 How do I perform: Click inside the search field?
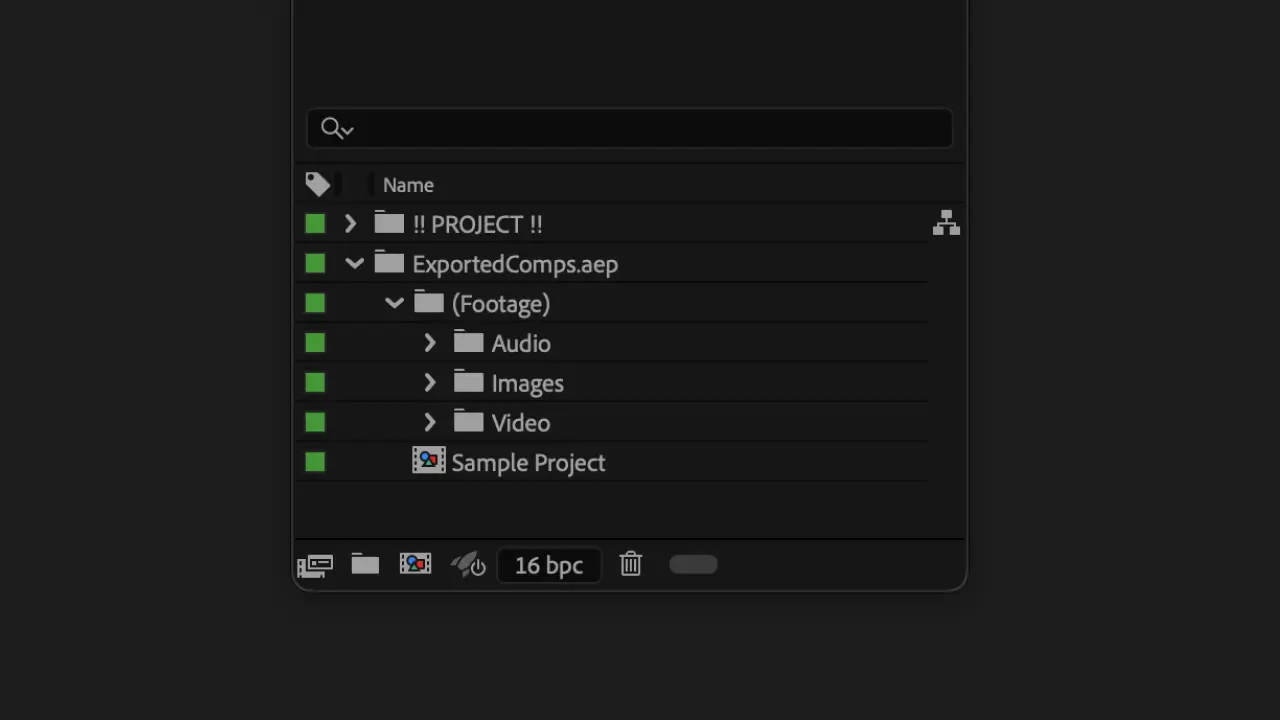650,128
